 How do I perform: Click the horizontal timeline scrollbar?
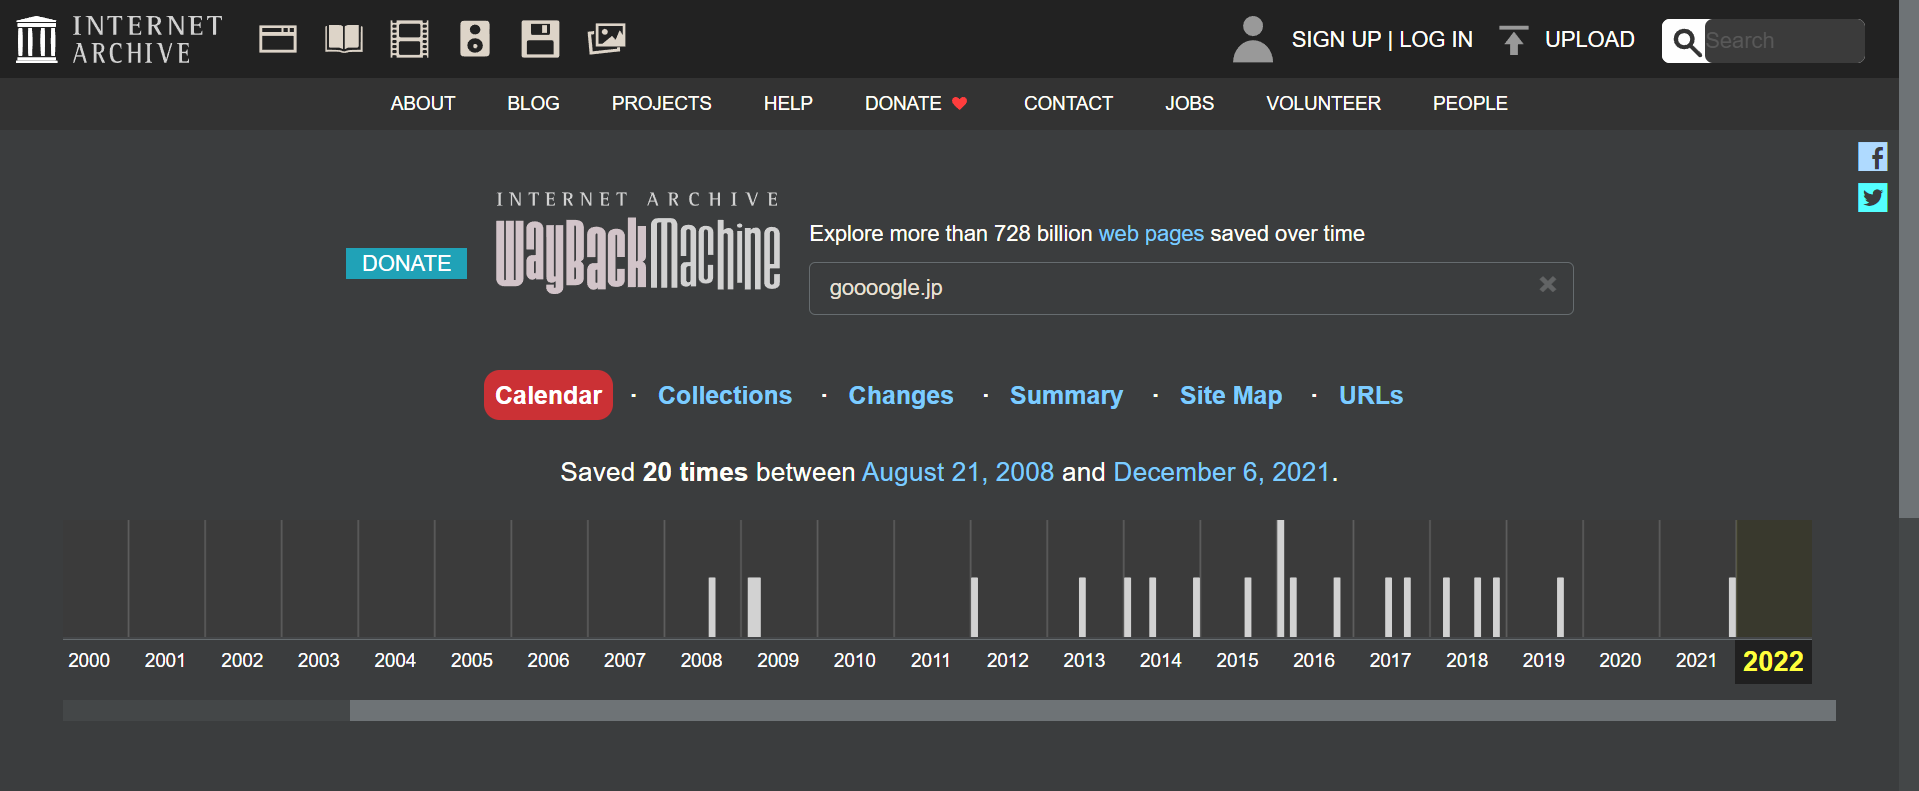(1090, 711)
